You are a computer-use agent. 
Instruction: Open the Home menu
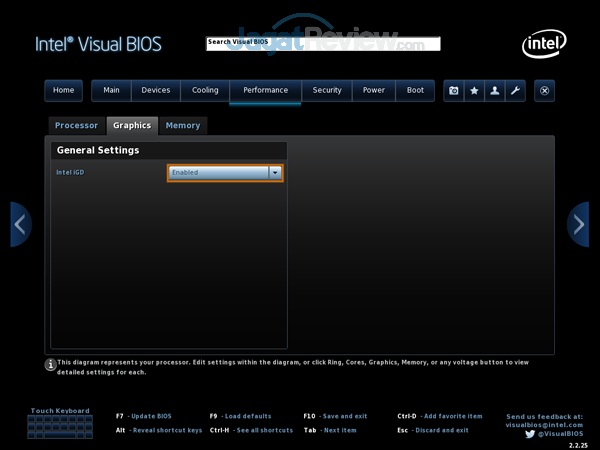[63, 90]
